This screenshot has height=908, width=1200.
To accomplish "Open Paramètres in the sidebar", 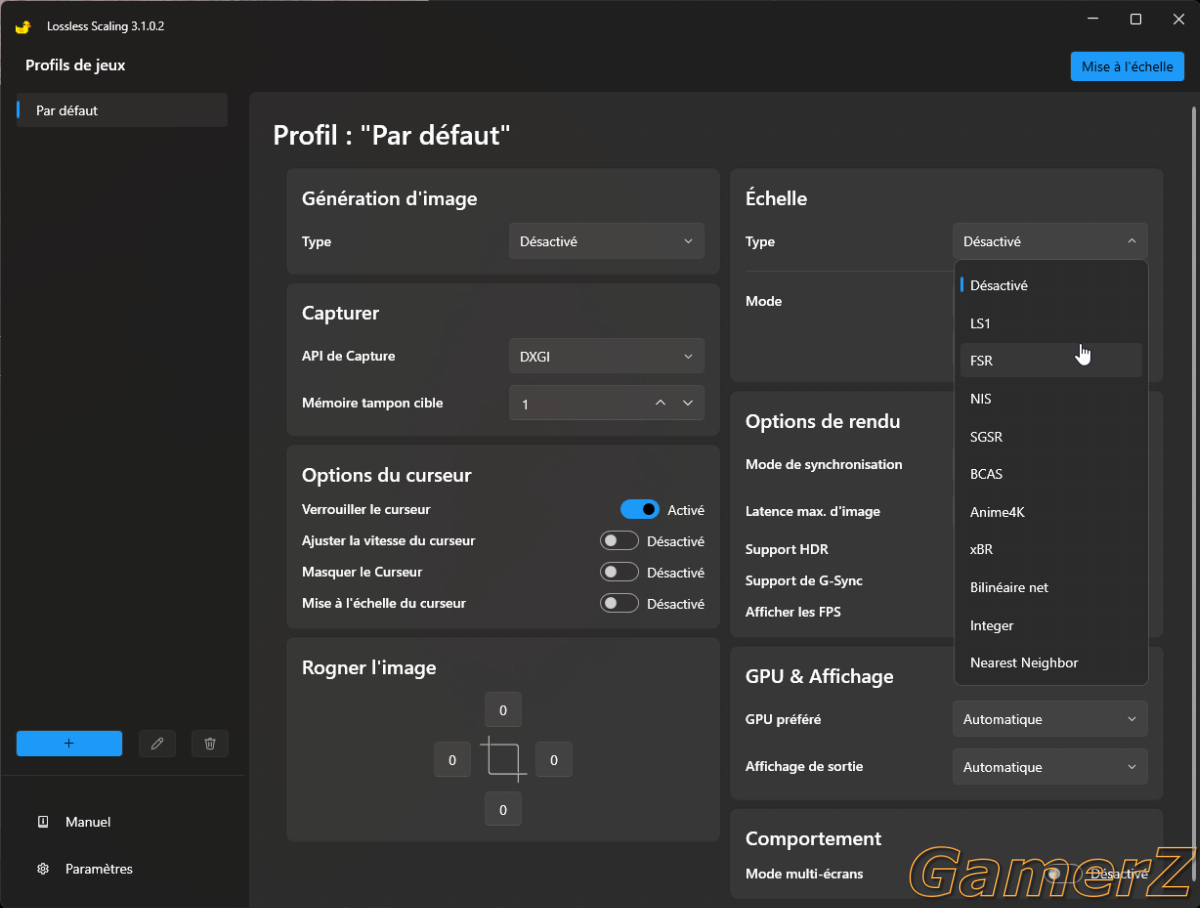I will pos(99,869).
